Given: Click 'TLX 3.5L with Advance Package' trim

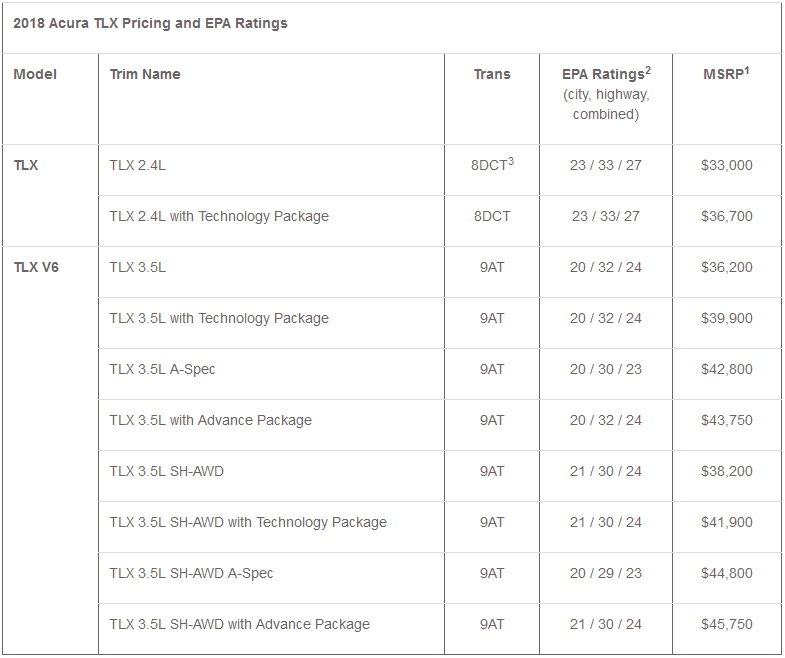Looking at the screenshot, I should tap(210, 420).
